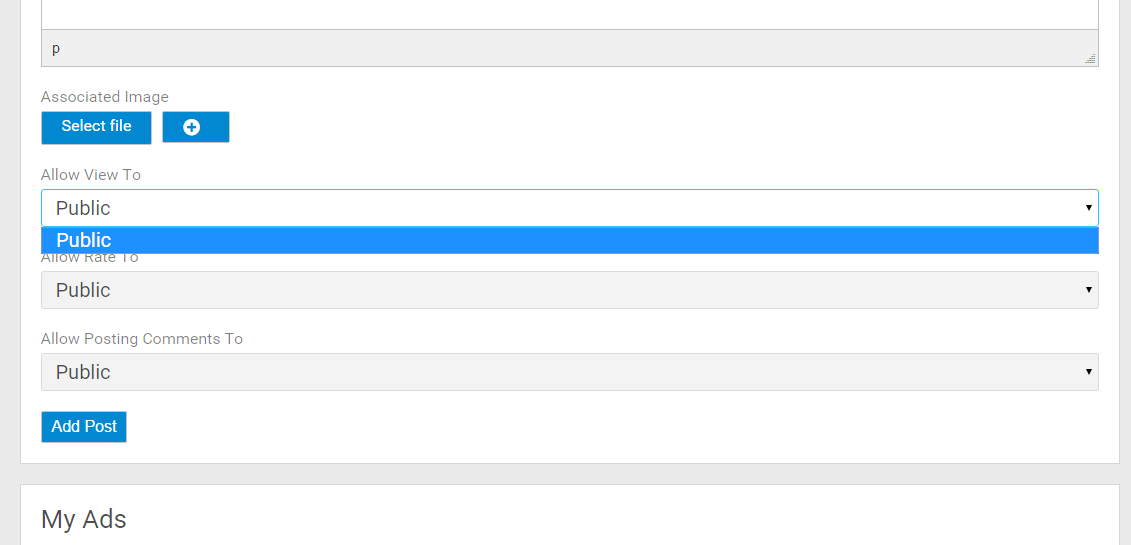1131x545 pixels.
Task: Click inside the editor text area
Action: (569, 14)
